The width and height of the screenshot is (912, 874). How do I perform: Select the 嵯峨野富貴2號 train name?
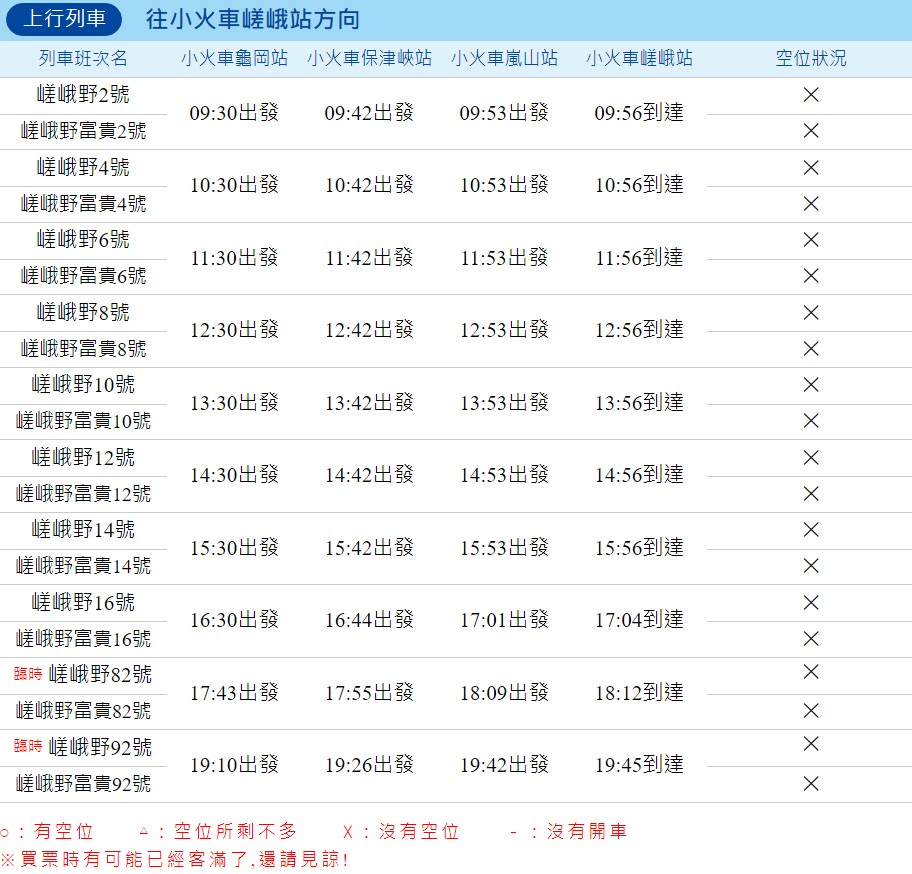[x=83, y=131]
